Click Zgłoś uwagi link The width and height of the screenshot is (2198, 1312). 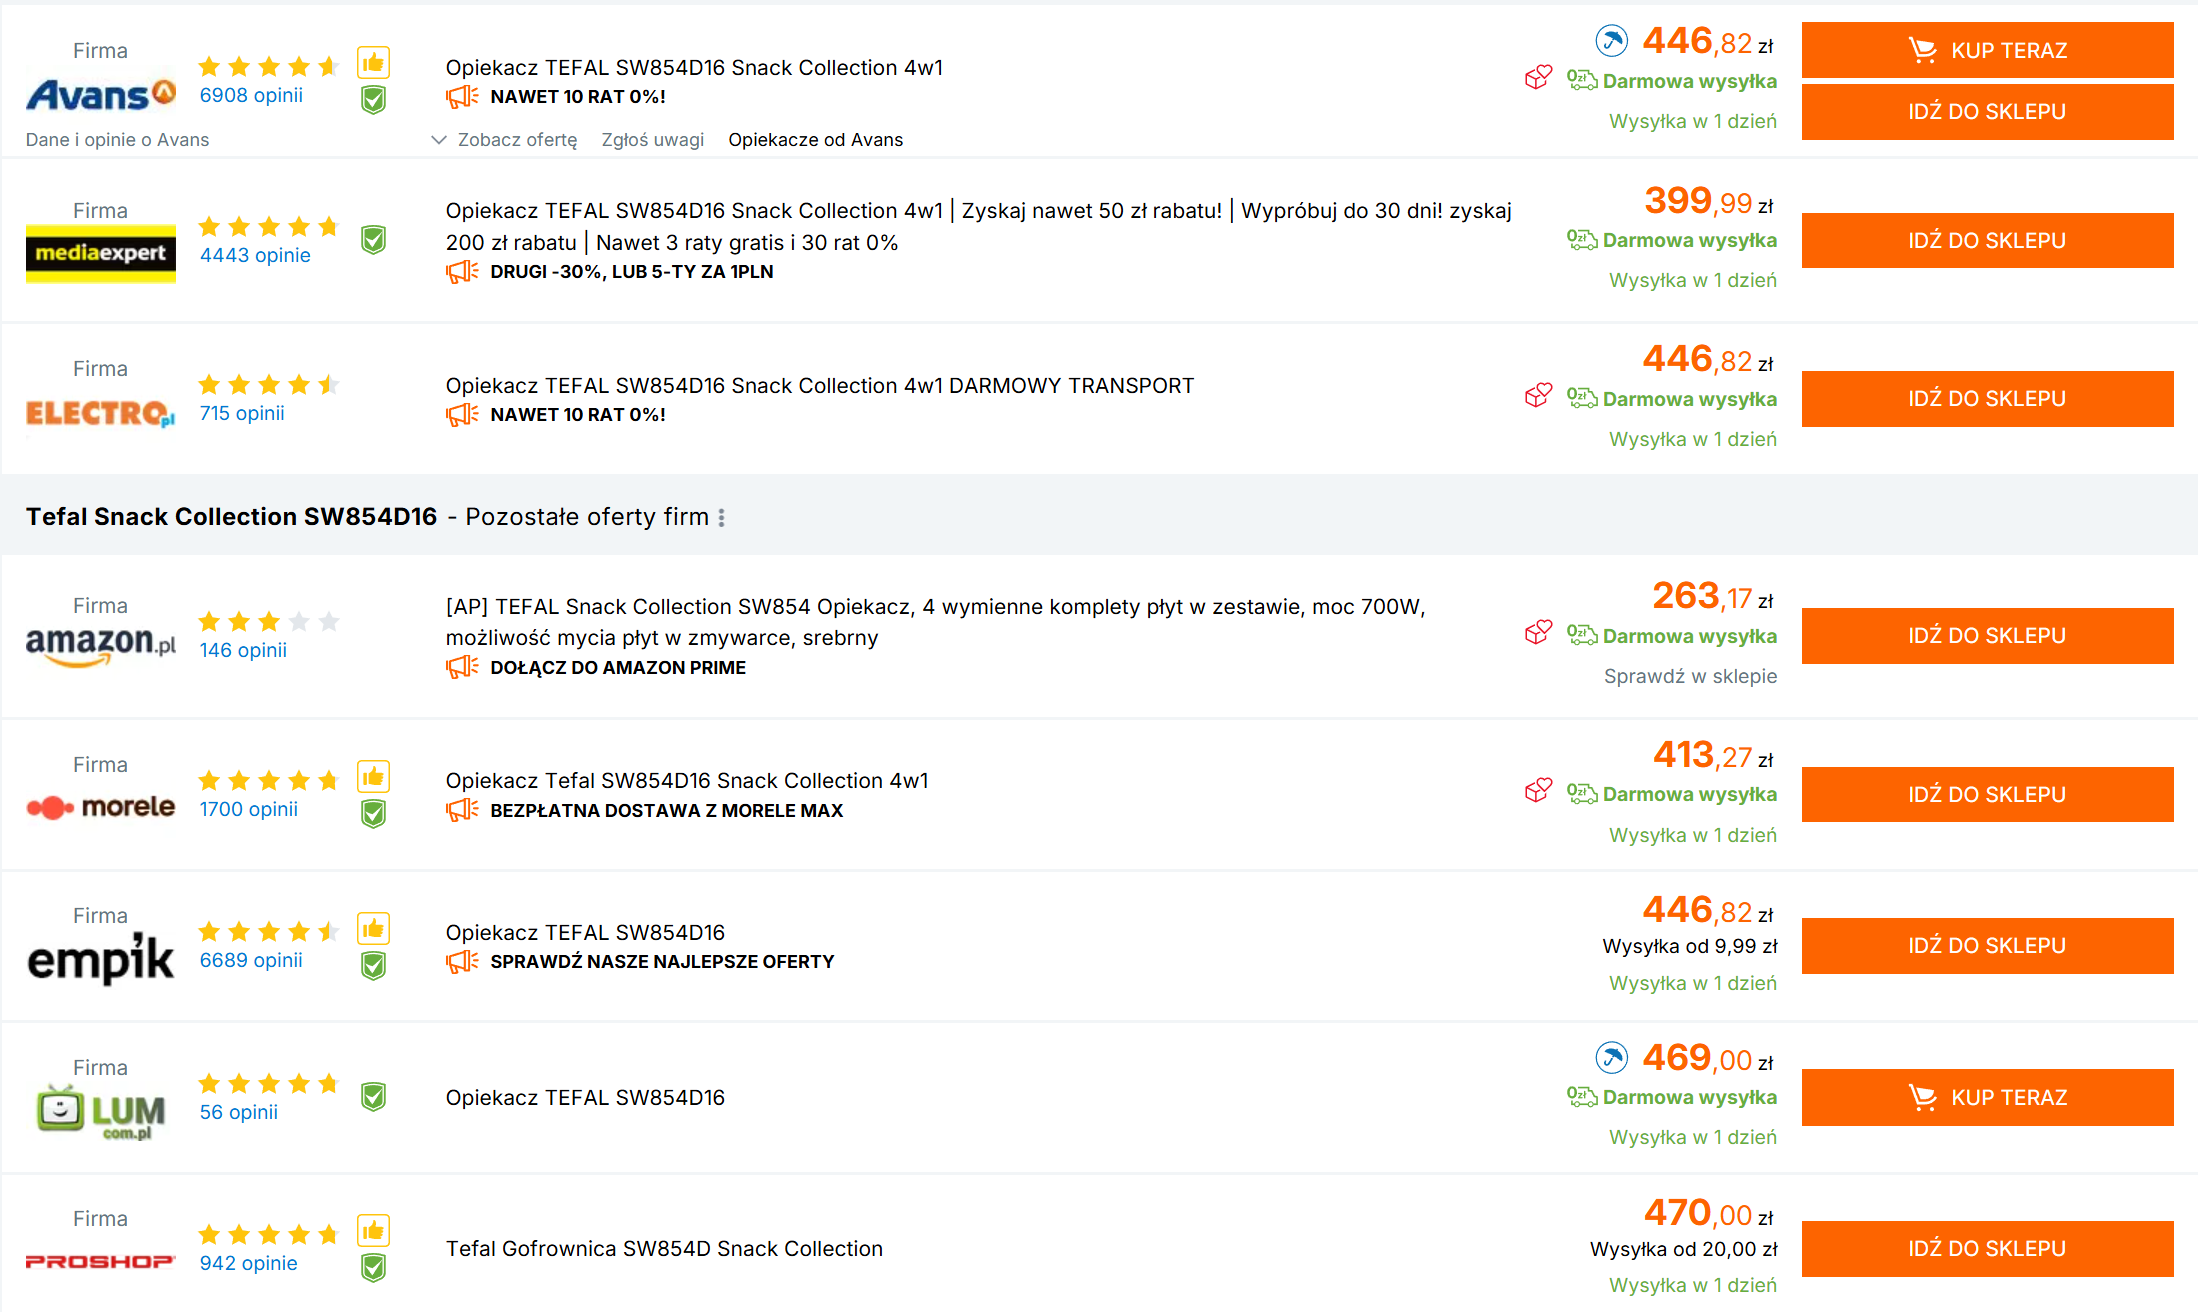[x=652, y=140]
